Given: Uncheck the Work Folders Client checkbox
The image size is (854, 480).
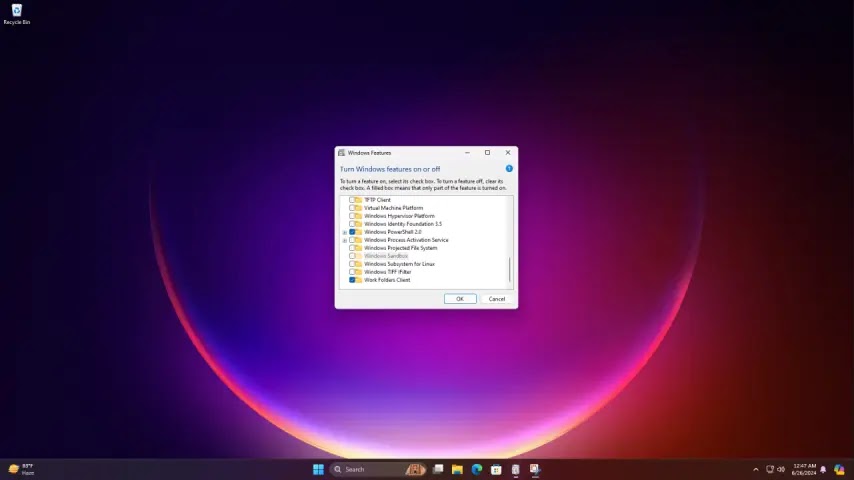Looking at the screenshot, I should point(352,280).
